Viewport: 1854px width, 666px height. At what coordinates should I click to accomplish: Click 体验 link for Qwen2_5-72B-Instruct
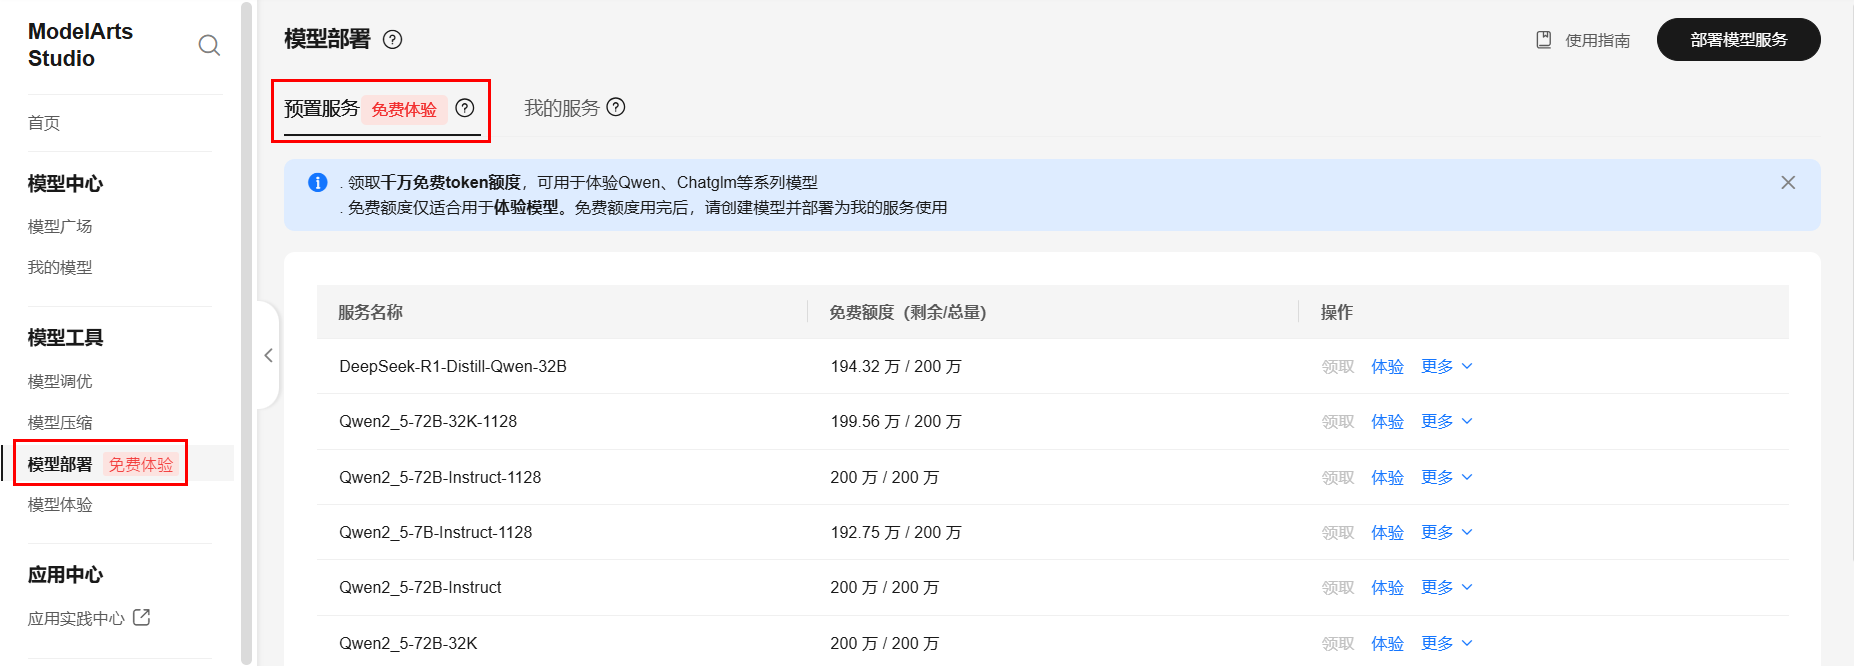(x=1387, y=588)
